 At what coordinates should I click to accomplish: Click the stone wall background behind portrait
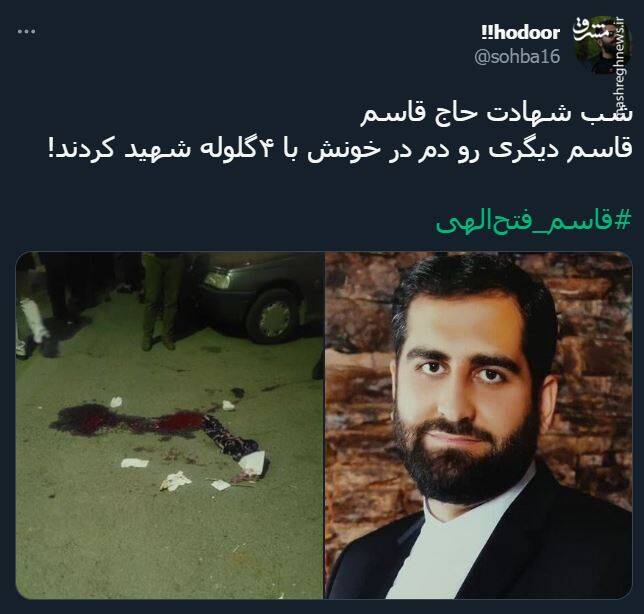pyautogui.click(x=596, y=370)
